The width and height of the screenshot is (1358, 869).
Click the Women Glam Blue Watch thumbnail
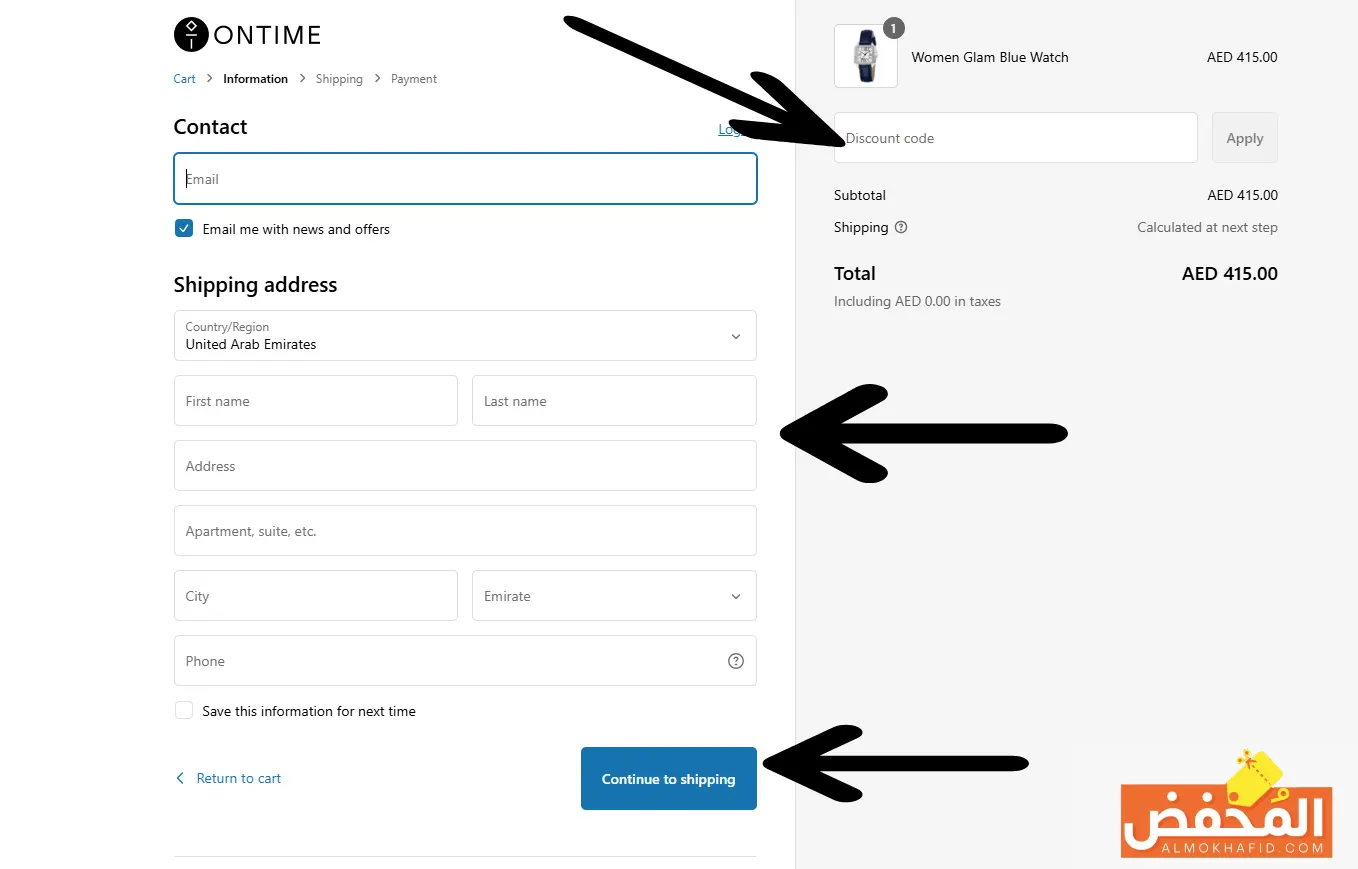coord(865,57)
